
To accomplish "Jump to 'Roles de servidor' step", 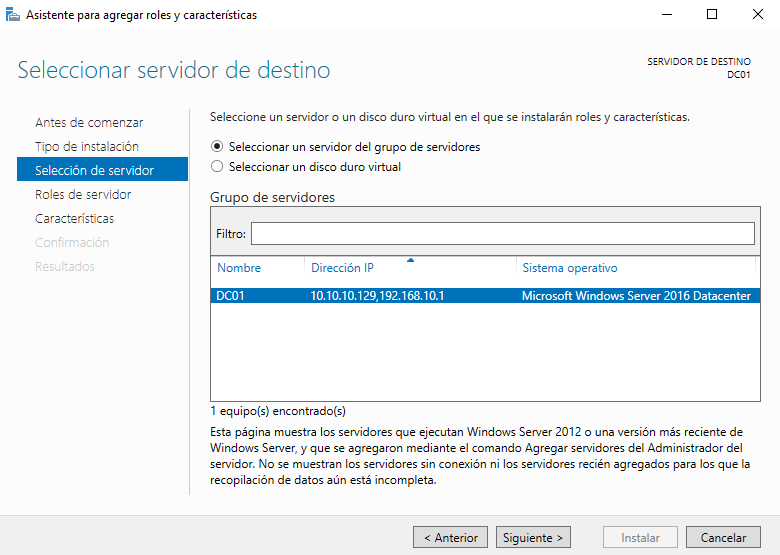I will click(x=83, y=195).
